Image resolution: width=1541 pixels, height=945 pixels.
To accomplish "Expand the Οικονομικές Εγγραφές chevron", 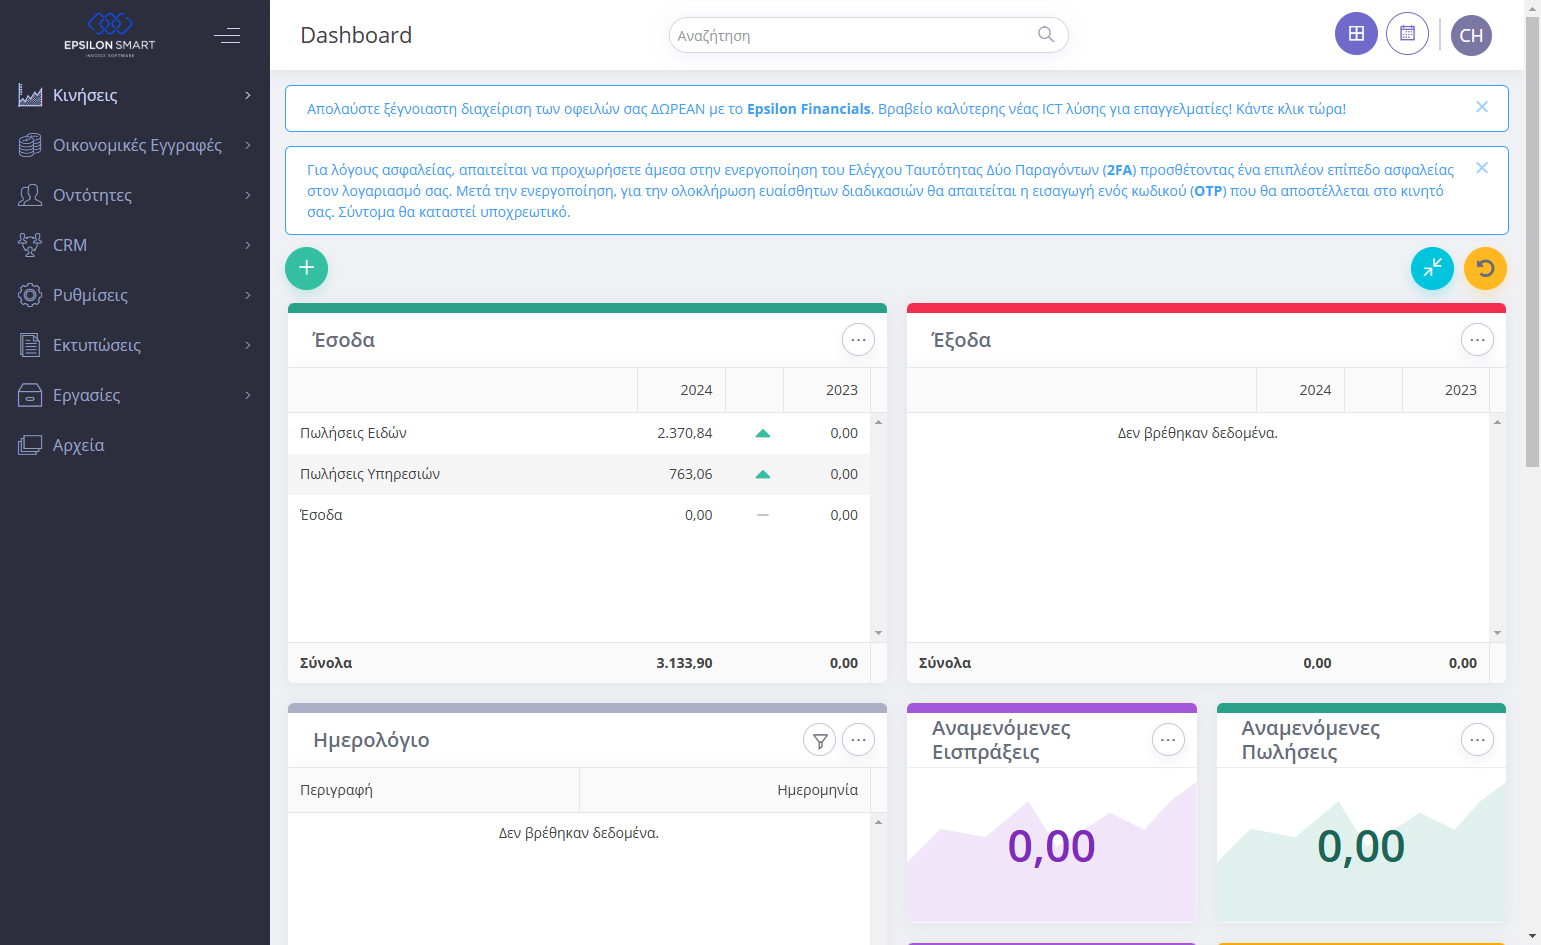I will (248, 145).
